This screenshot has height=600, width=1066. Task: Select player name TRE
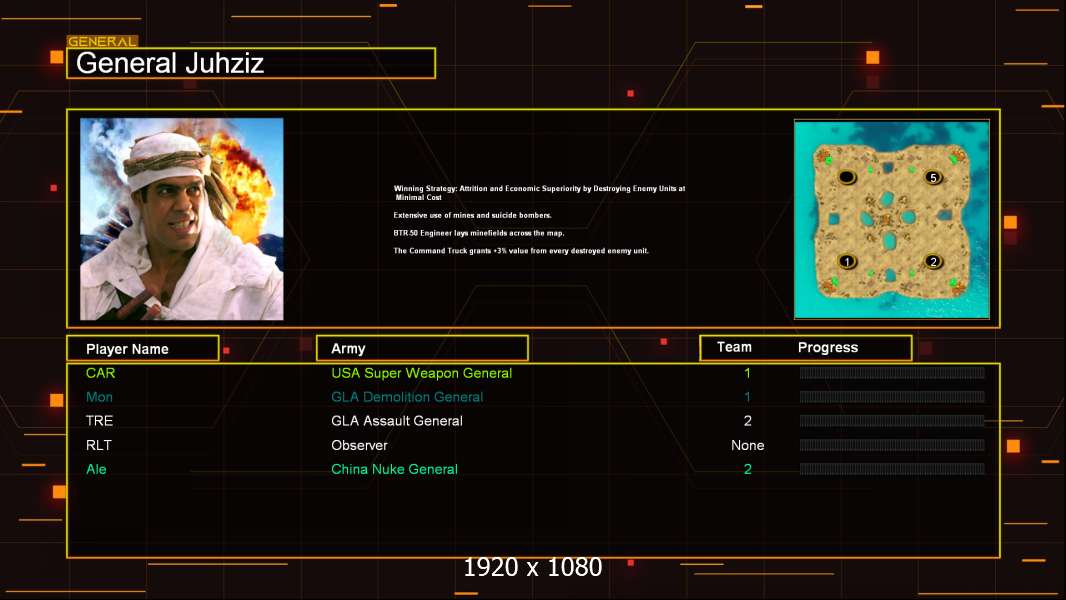[99, 421]
